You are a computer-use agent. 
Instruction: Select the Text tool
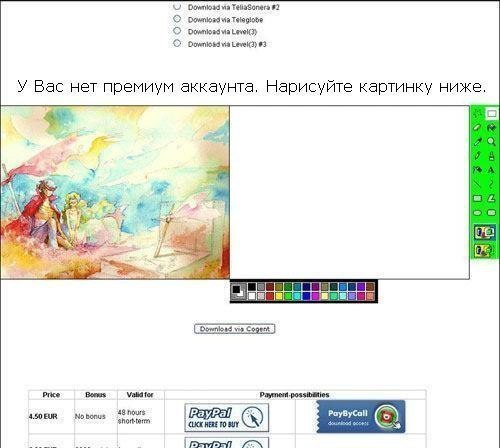click(491, 170)
